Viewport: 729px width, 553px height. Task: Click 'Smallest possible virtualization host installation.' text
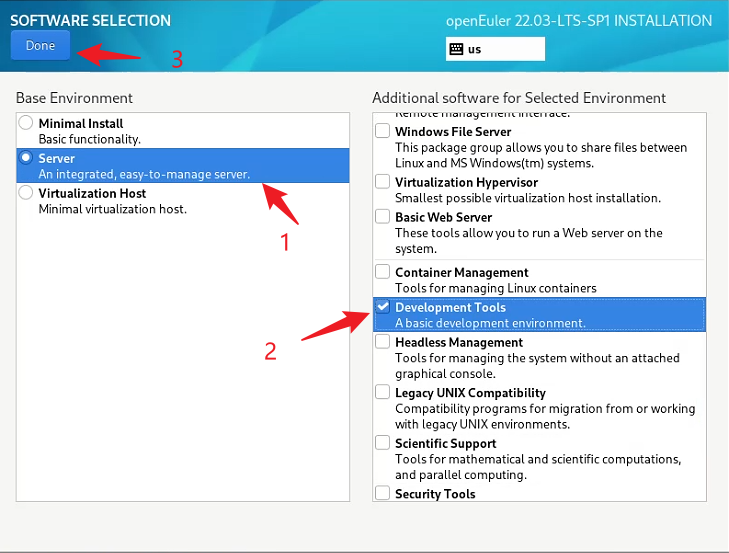(528, 198)
